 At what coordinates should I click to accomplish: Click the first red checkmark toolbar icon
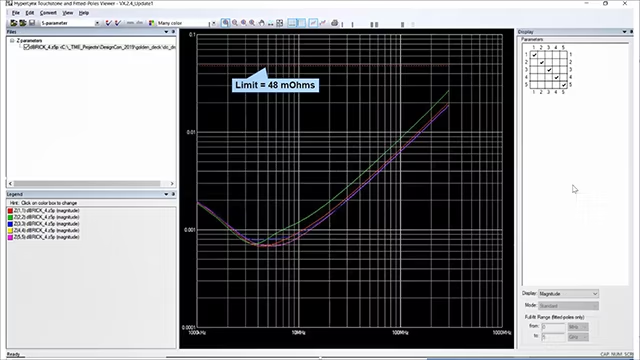[109, 23]
